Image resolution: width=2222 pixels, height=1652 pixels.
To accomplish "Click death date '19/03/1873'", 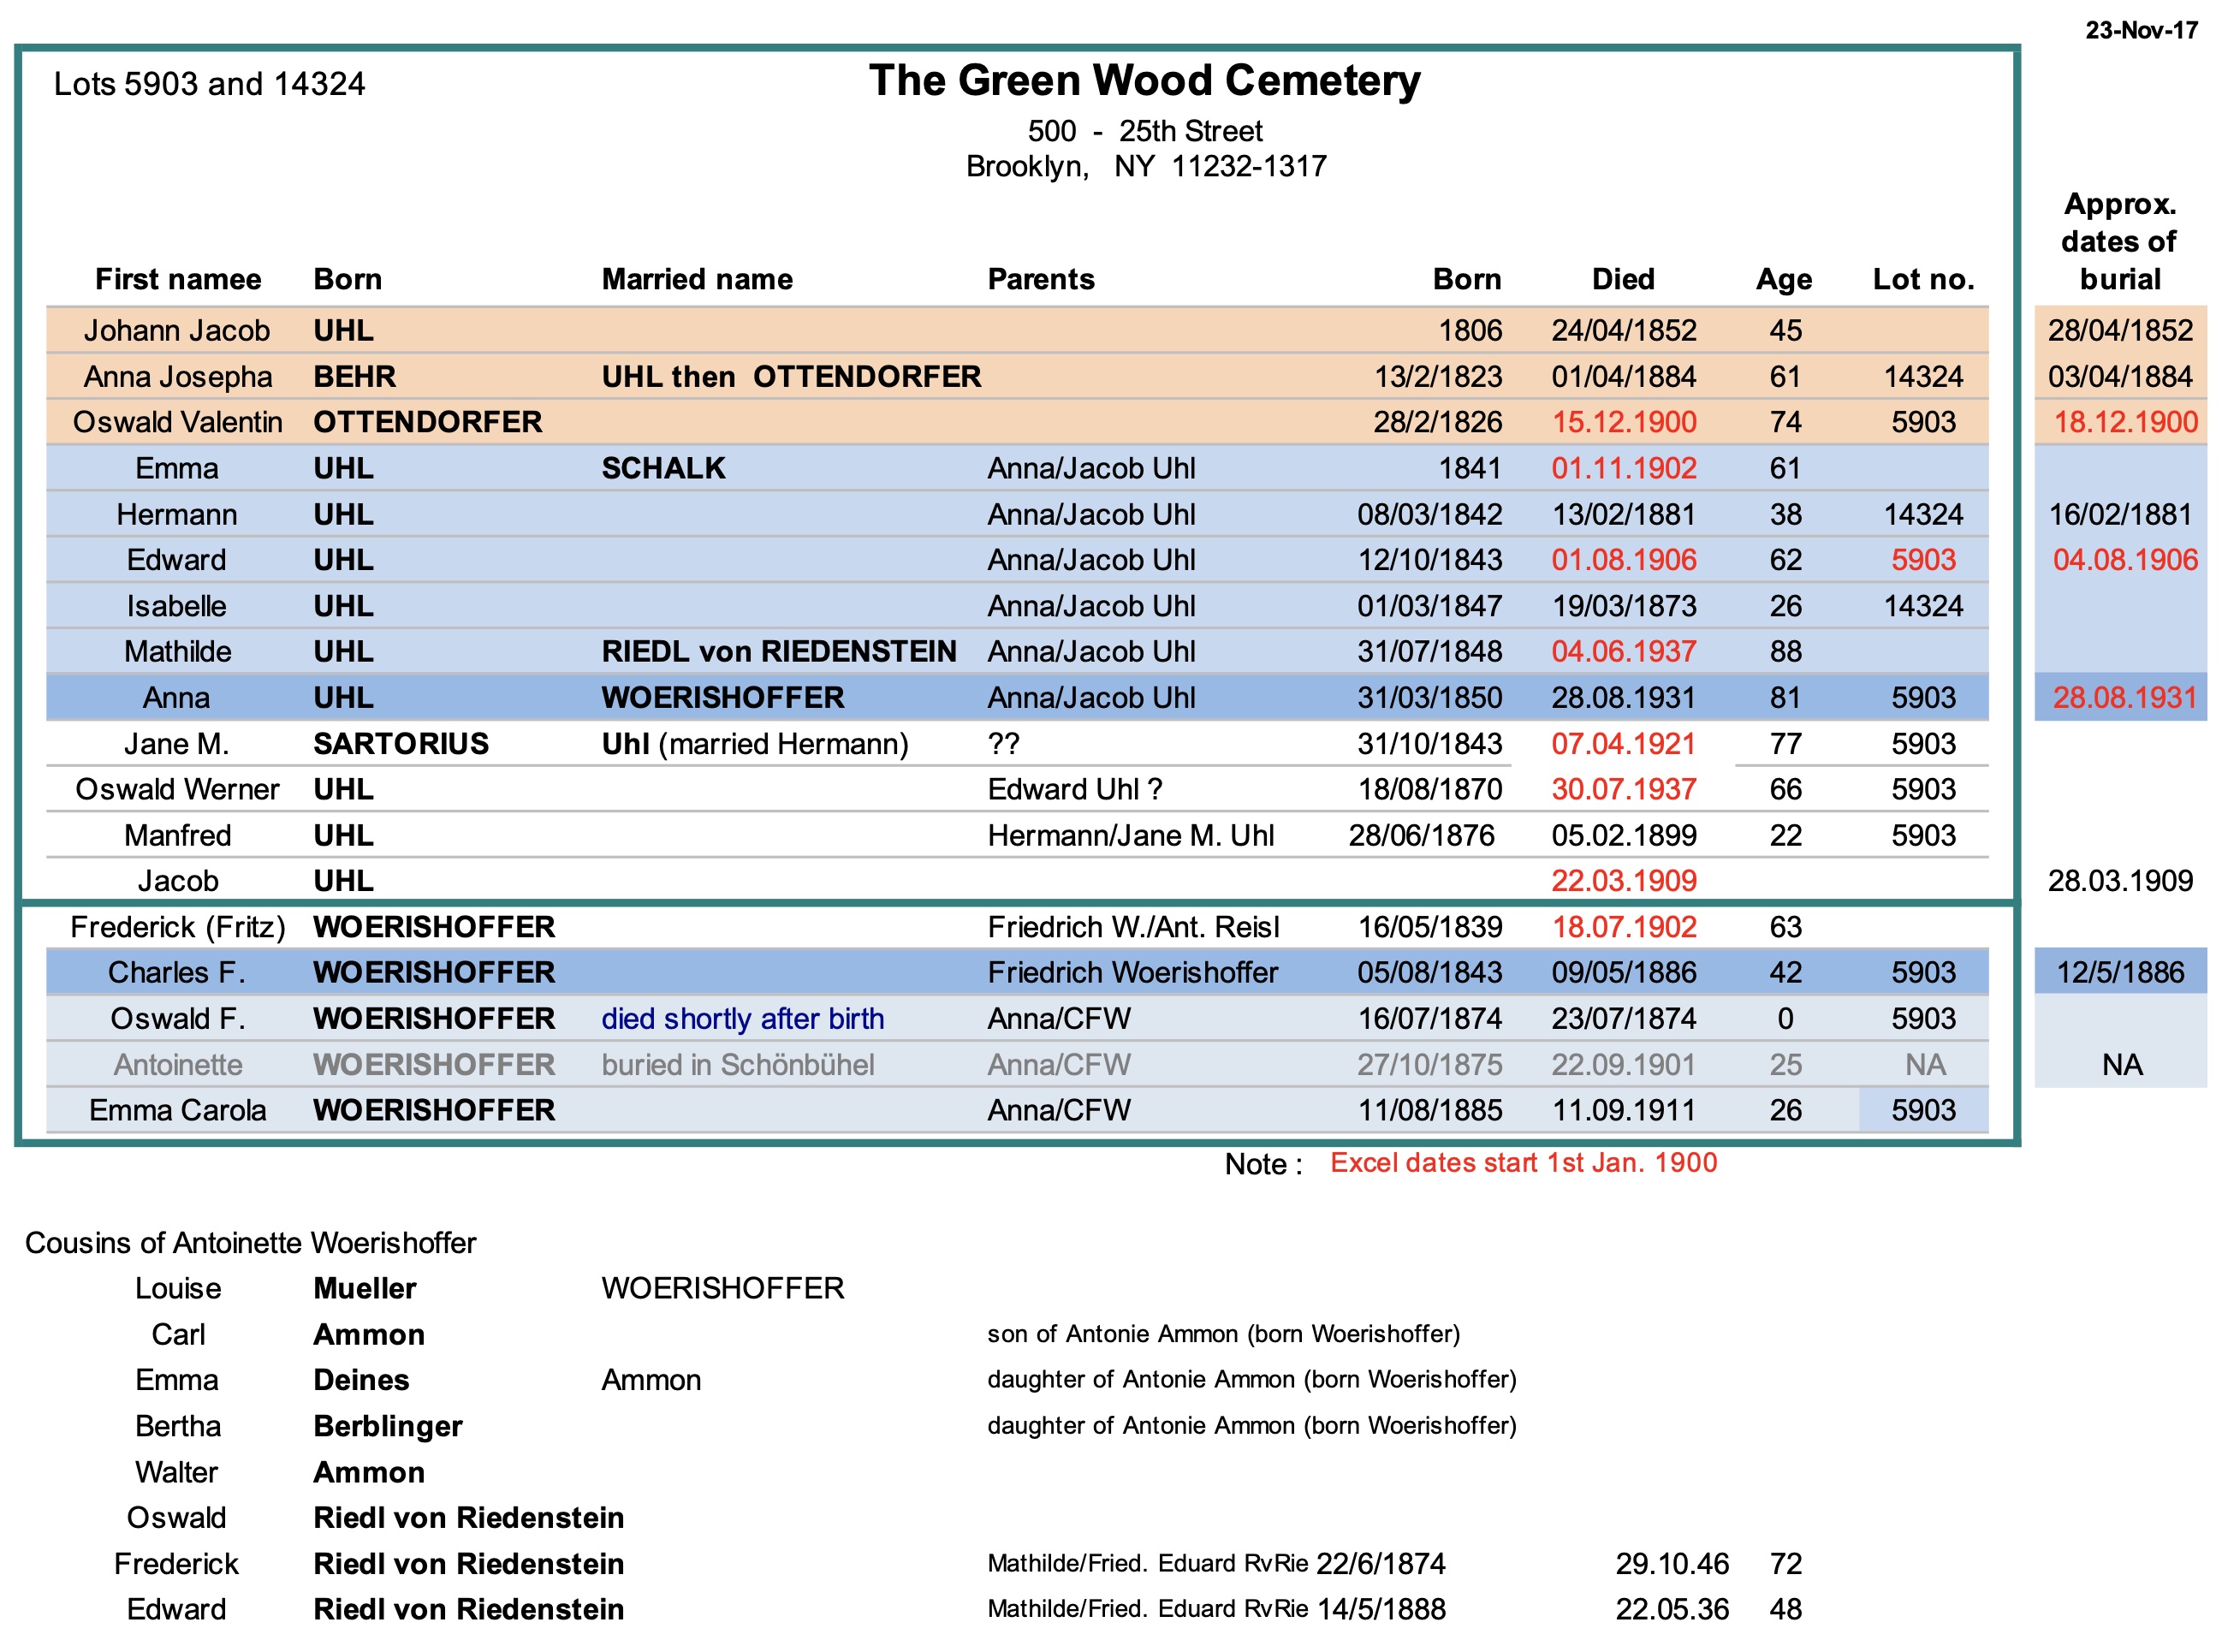I will 1623,606.
